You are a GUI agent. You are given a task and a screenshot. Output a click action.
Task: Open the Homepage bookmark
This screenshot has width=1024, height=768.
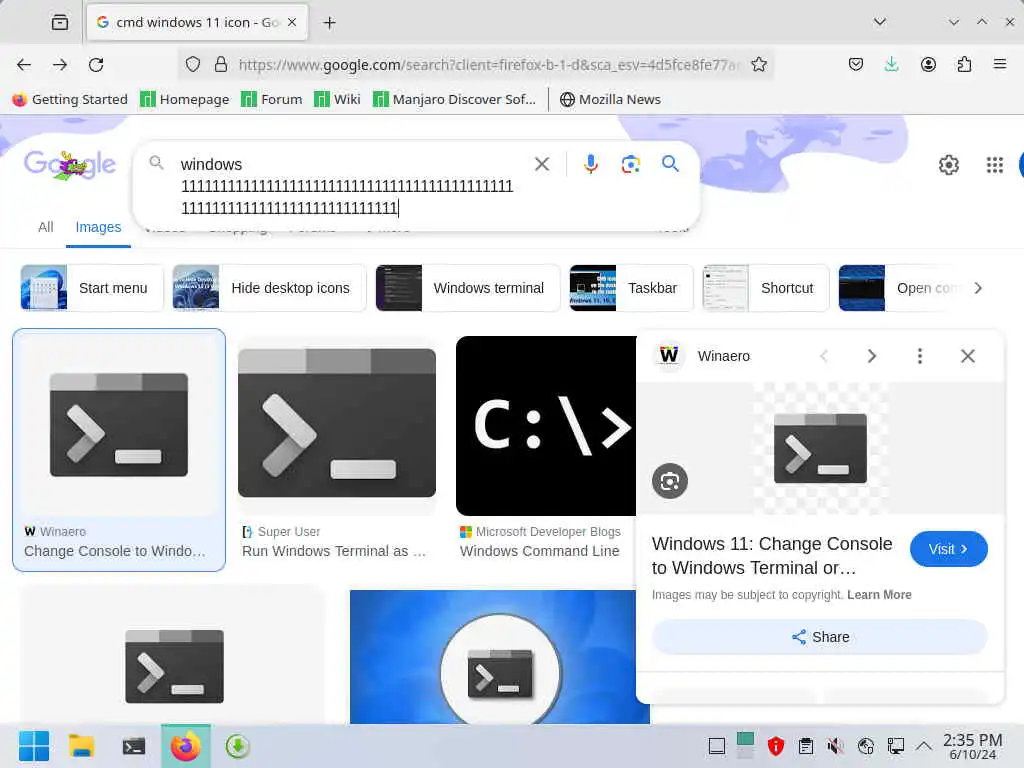coord(185,99)
